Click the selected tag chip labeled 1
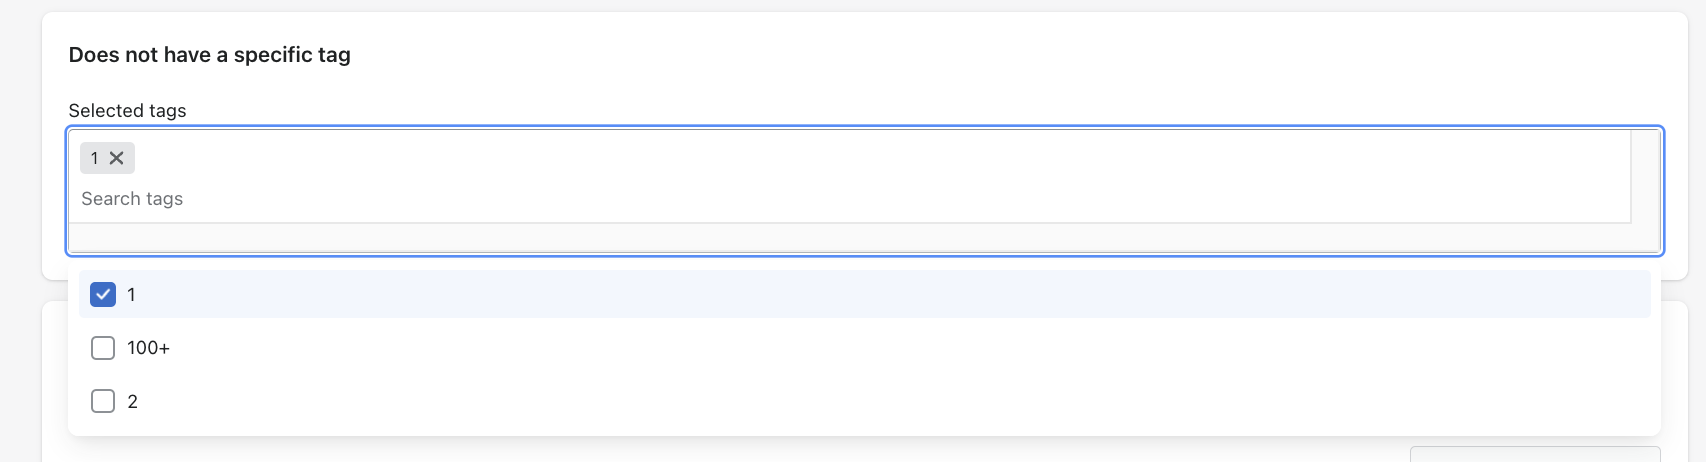 (x=95, y=158)
